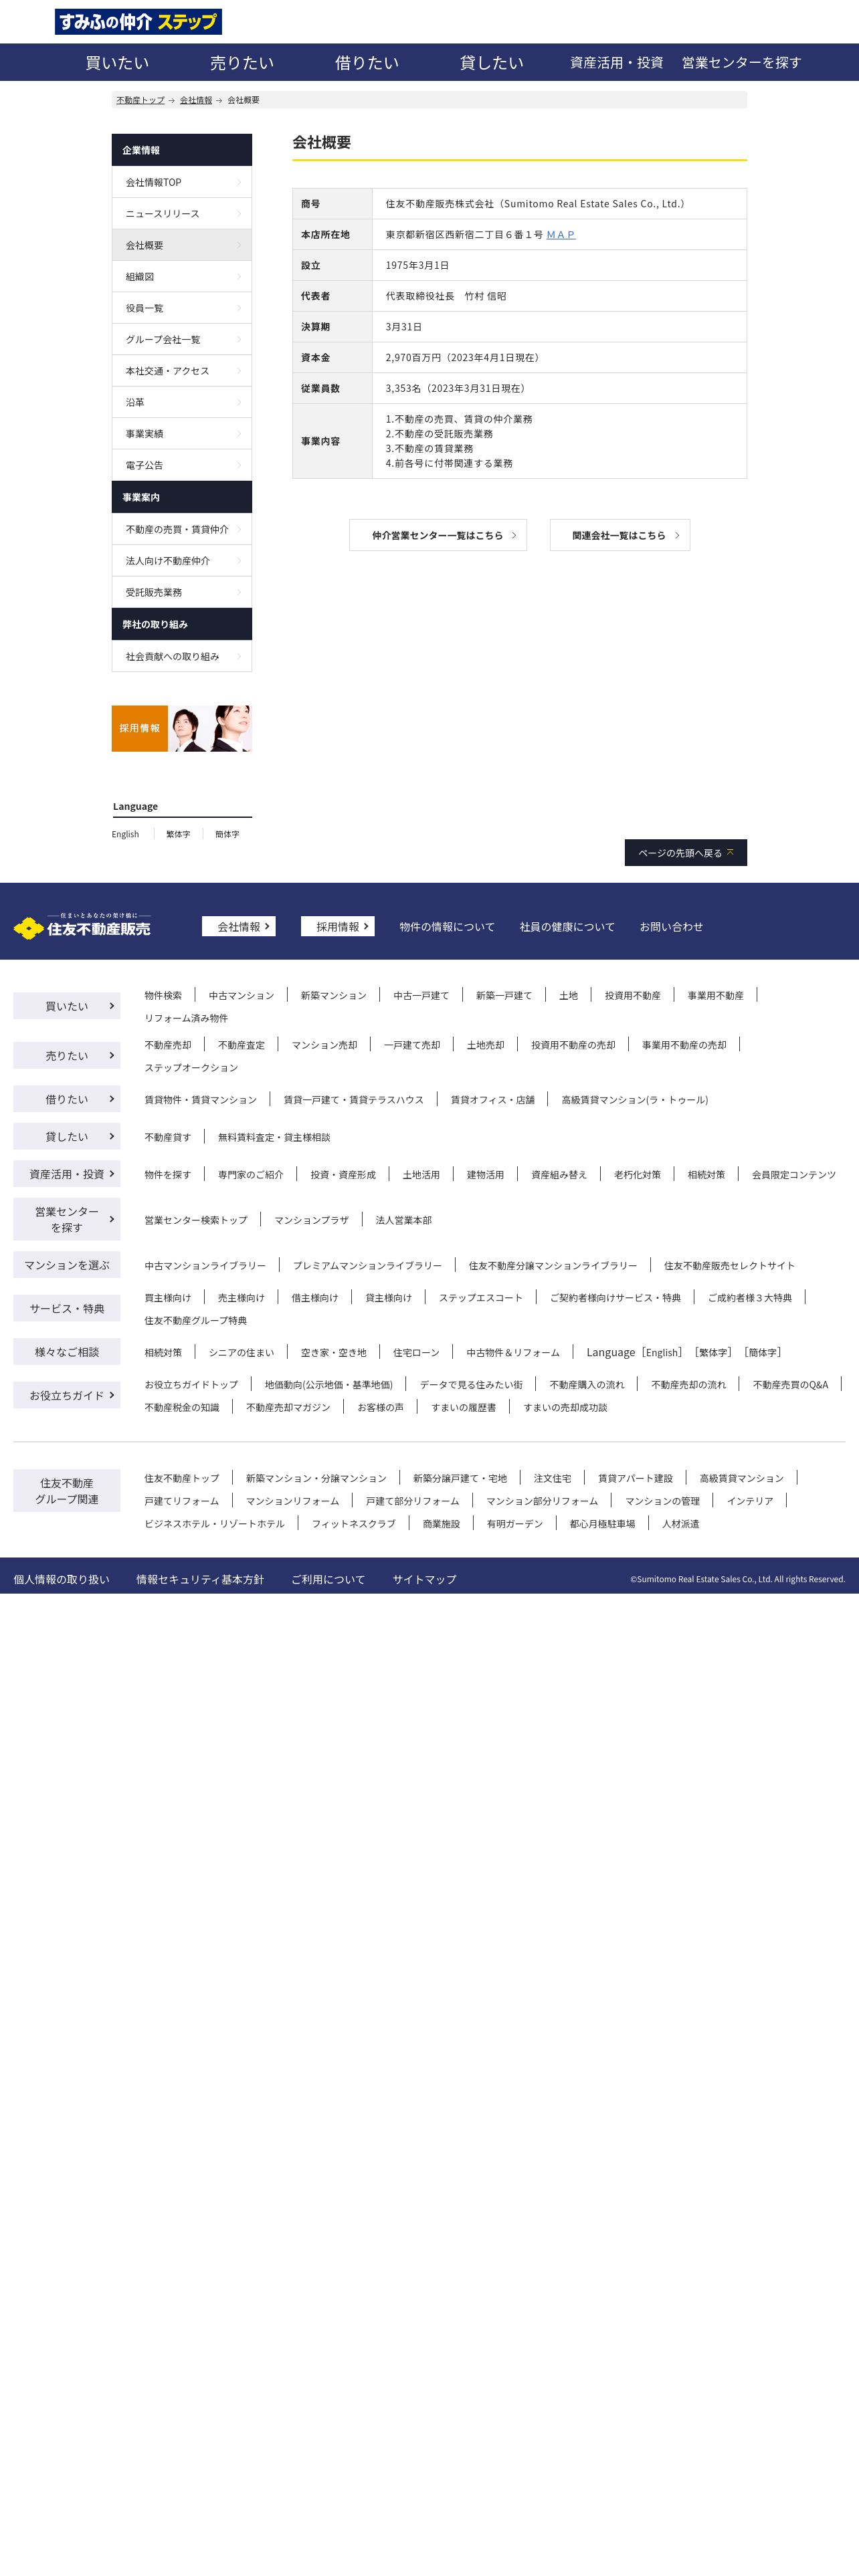Open 個人情報の取り扱い in bottom bar
859x2576 pixels.
61,1580
